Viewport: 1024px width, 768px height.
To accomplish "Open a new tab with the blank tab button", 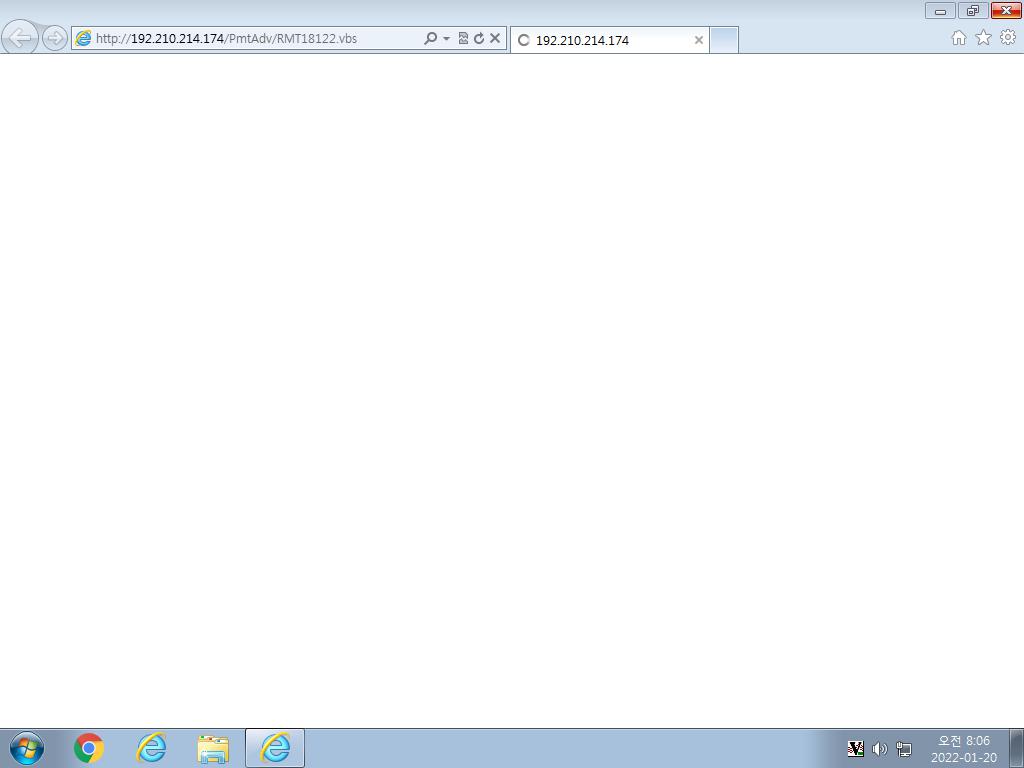I will pyautogui.click(x=724, y=40).
